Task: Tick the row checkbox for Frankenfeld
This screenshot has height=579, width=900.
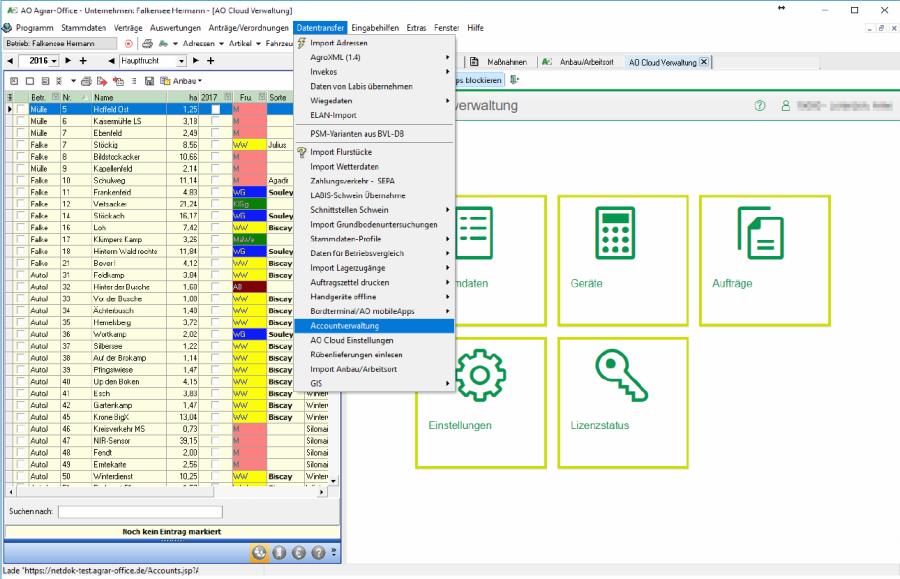Action: coord(20,191)
